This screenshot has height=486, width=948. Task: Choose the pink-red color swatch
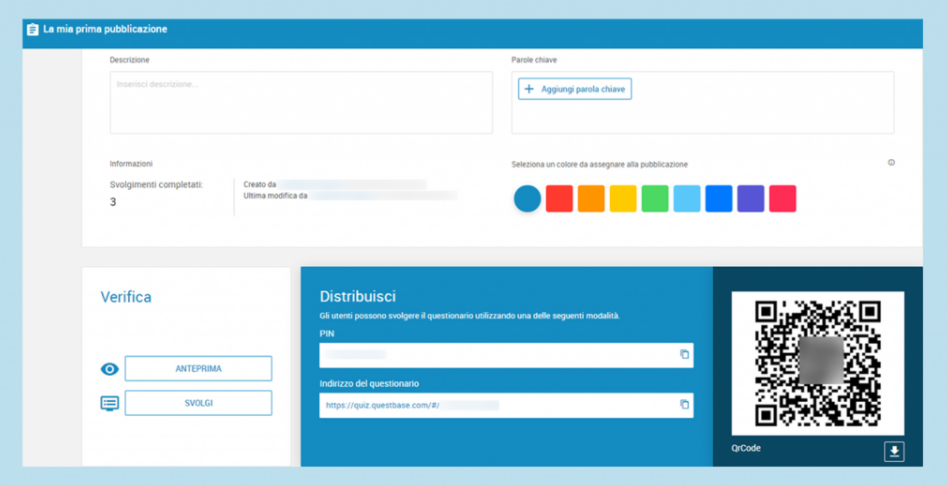(783, 198)
